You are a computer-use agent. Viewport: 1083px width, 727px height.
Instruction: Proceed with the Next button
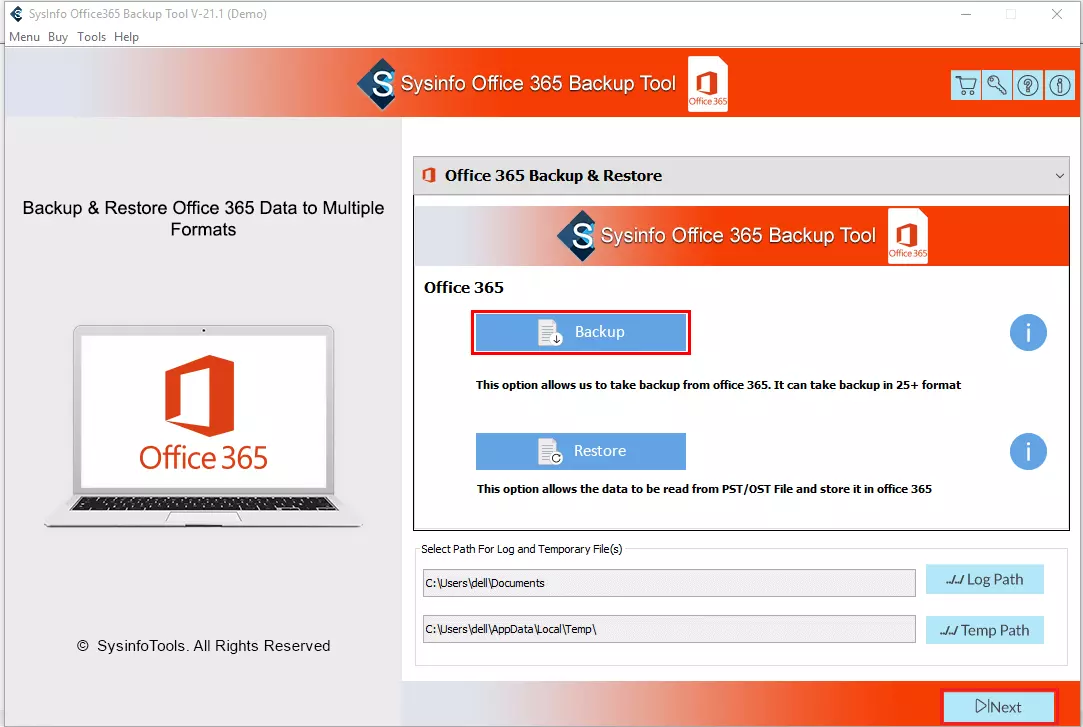pyautogui.click(x=999, y=706)
